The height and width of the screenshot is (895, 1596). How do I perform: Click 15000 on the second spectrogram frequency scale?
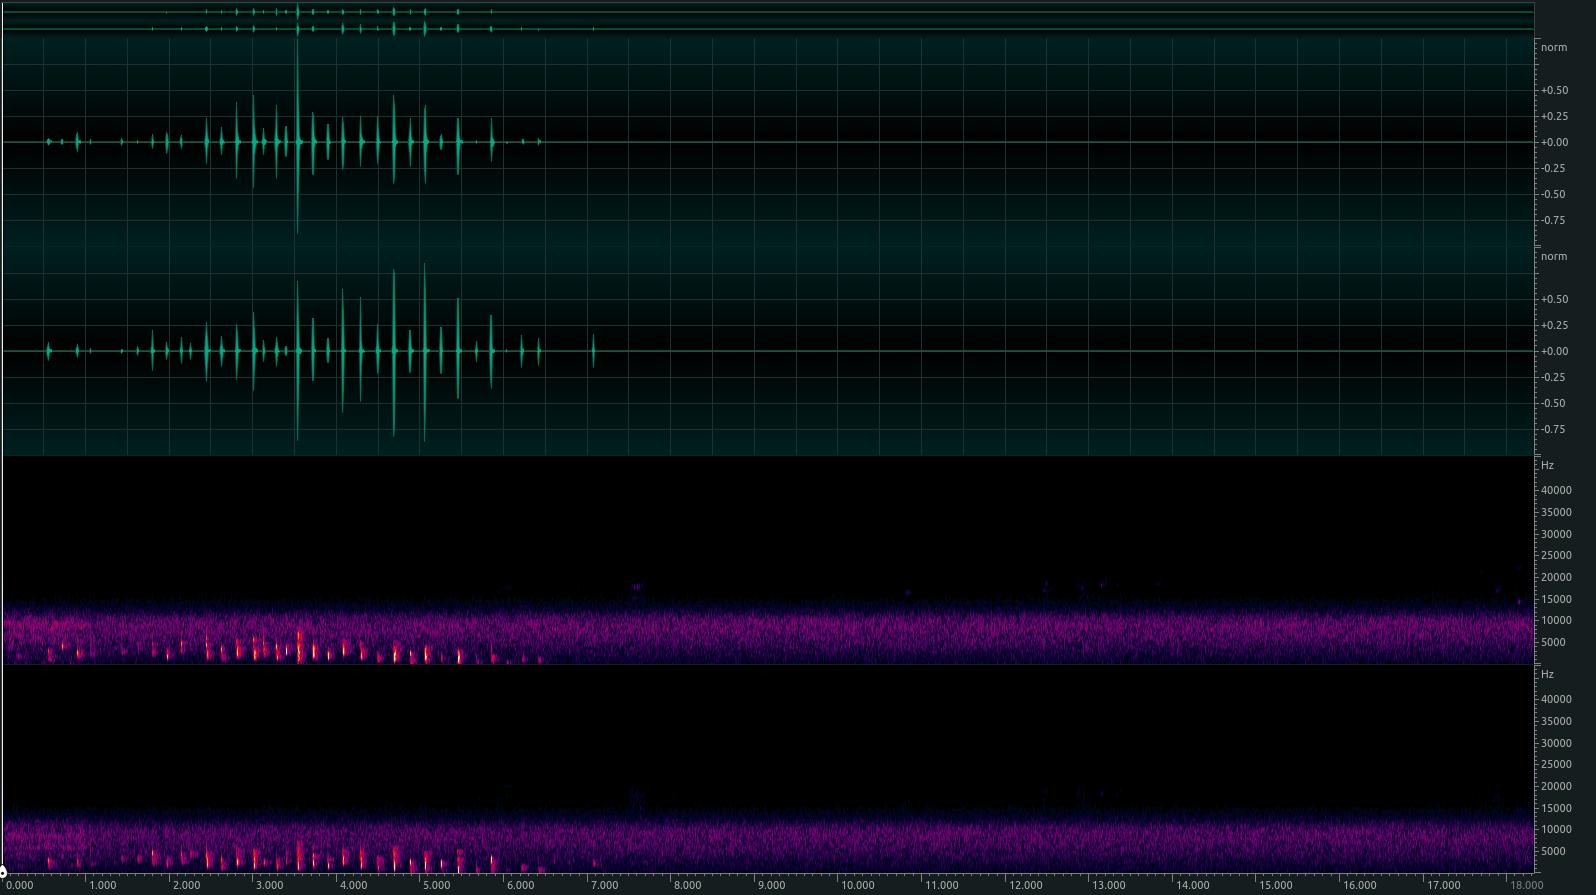tap(1556, 808)
